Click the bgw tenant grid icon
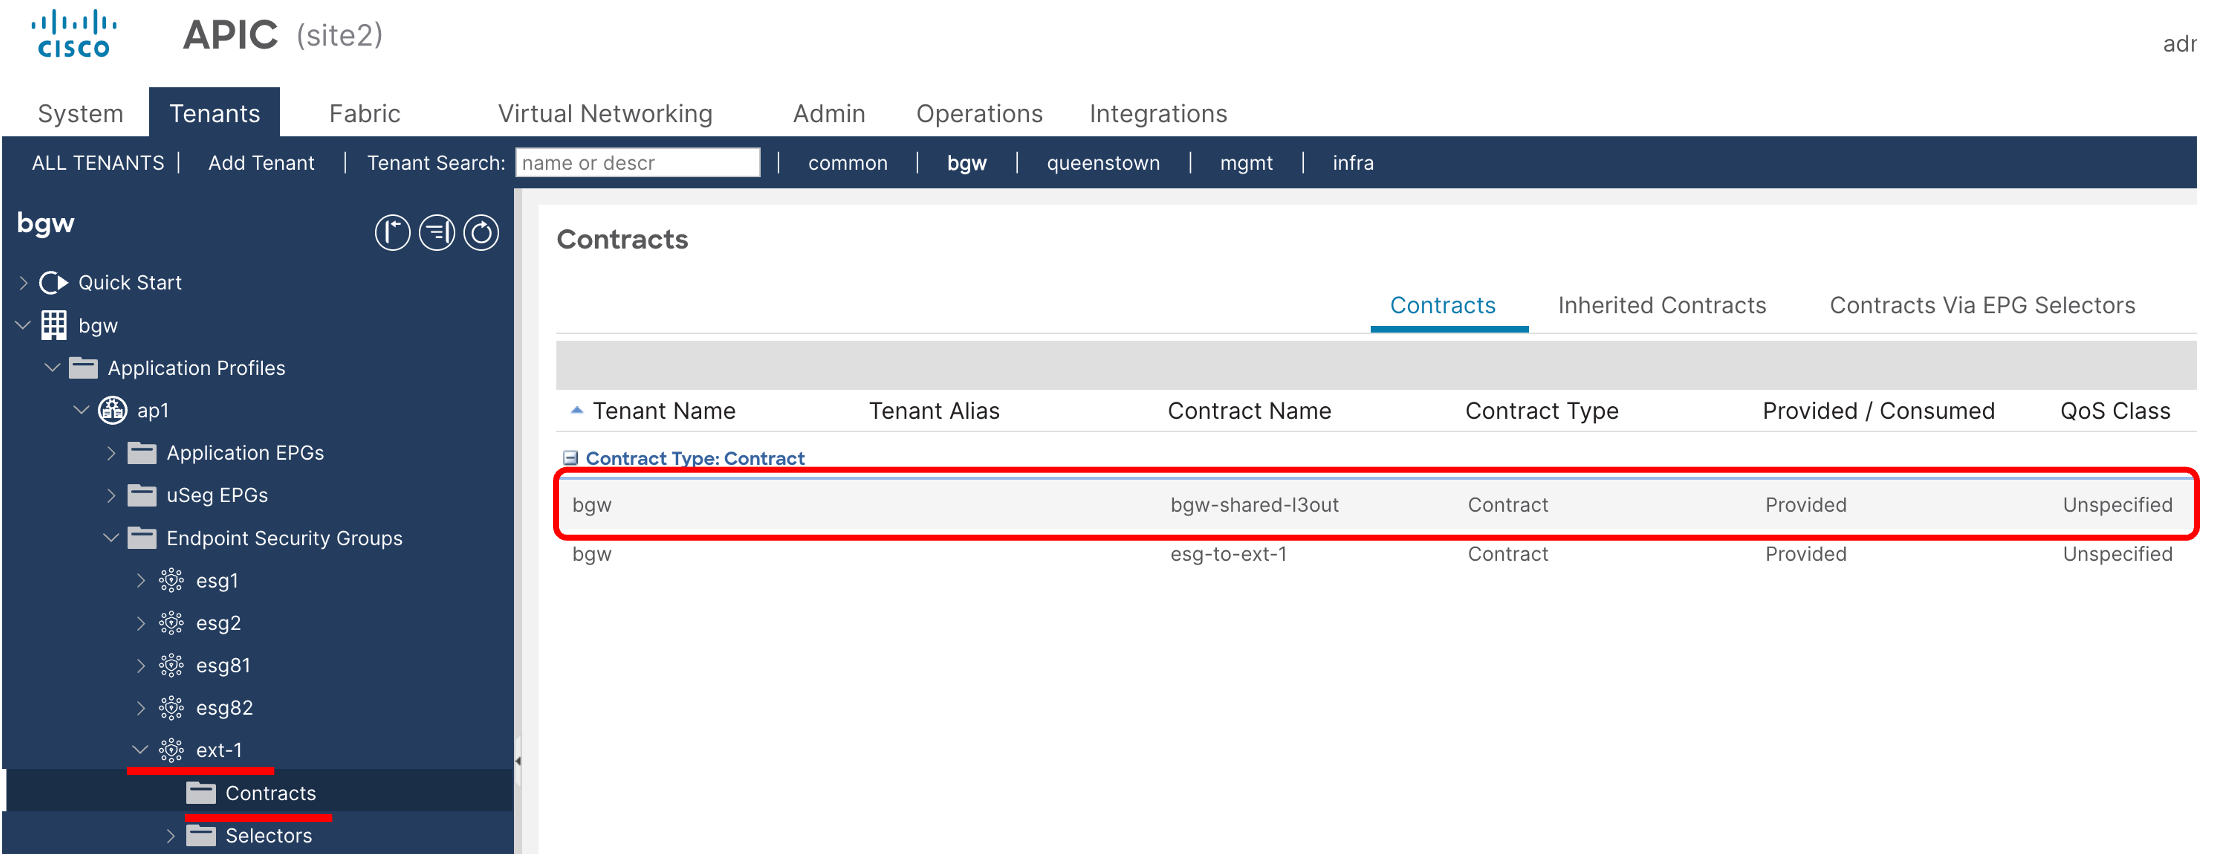The width and height of the screenshot is (2216, 854). pos(54,325)
